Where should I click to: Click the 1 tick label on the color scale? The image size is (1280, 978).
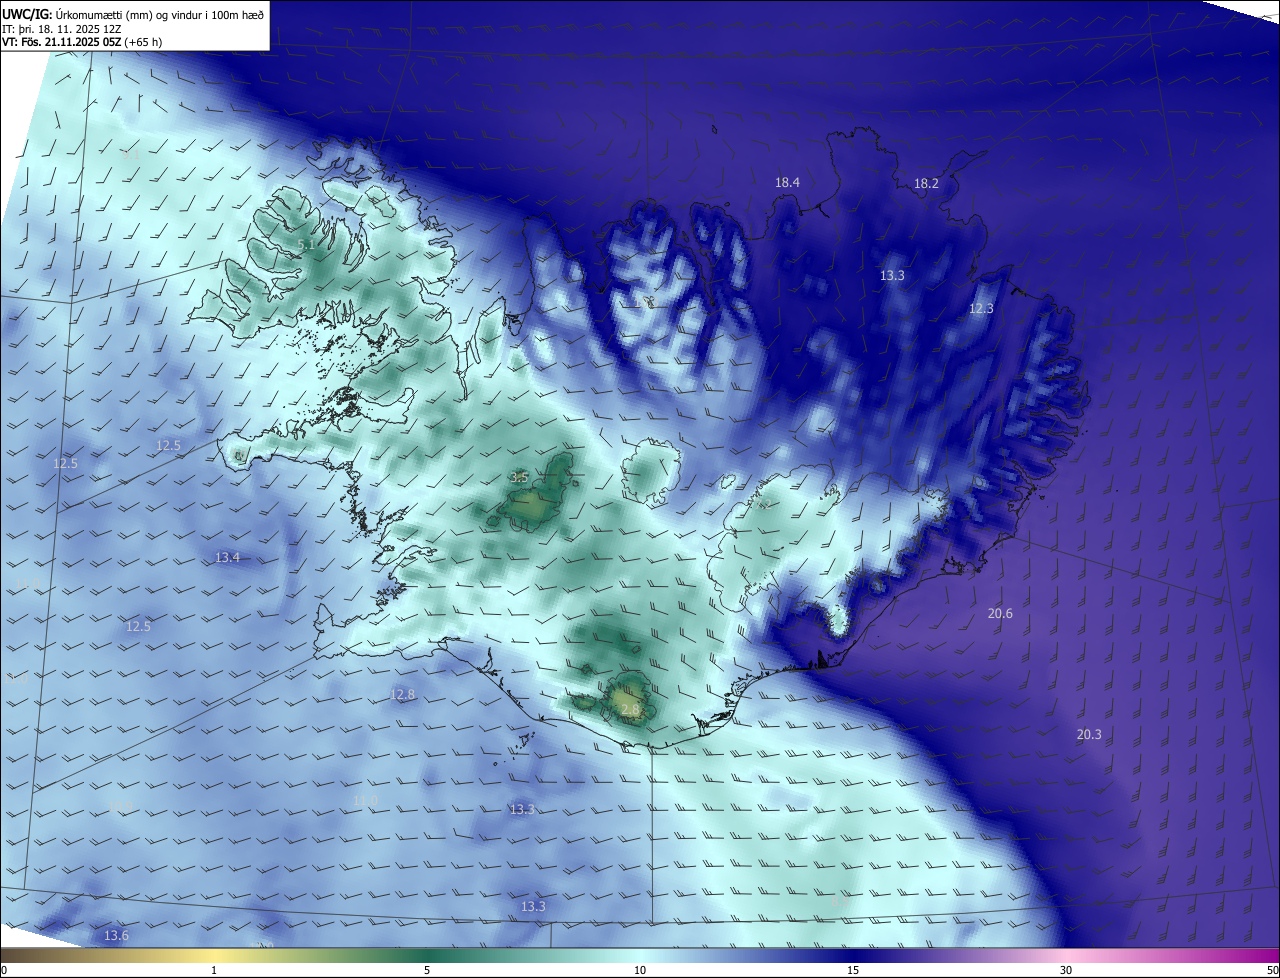[214, 970]
